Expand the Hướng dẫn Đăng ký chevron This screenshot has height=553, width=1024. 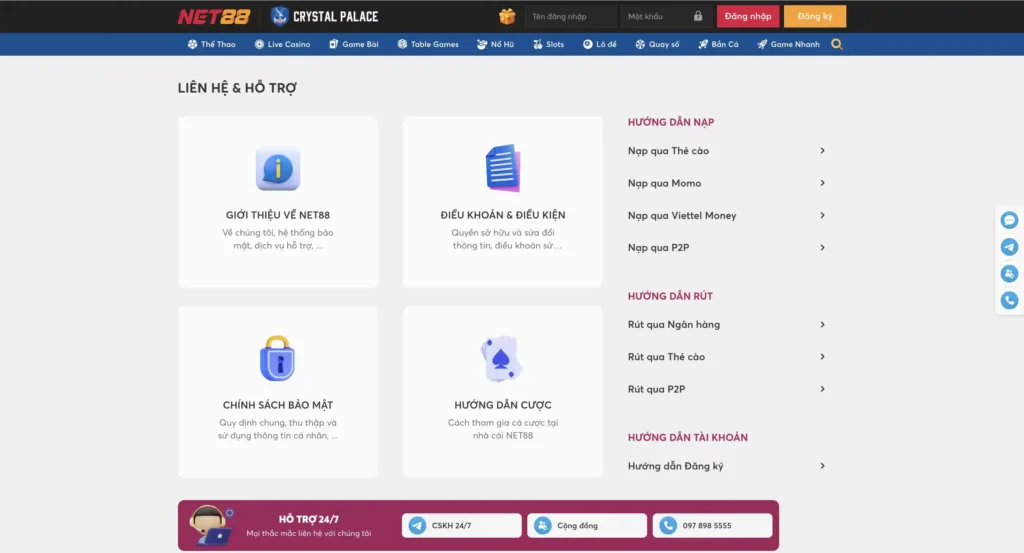tap(822, 466)
